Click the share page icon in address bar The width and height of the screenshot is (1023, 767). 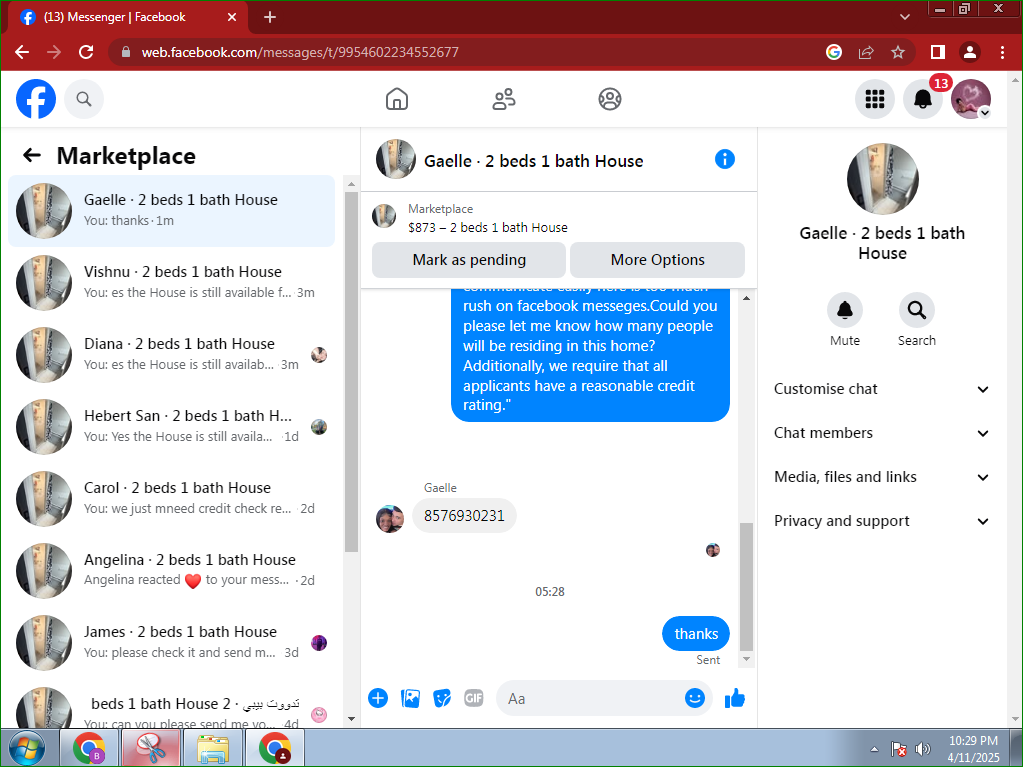866,52
